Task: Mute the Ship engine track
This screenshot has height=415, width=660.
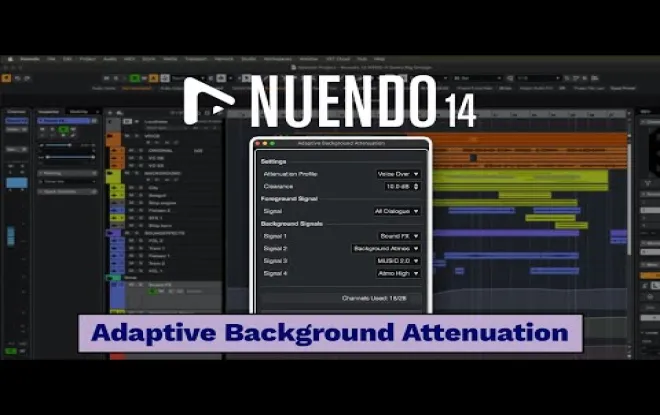Action: pos(131,203)
